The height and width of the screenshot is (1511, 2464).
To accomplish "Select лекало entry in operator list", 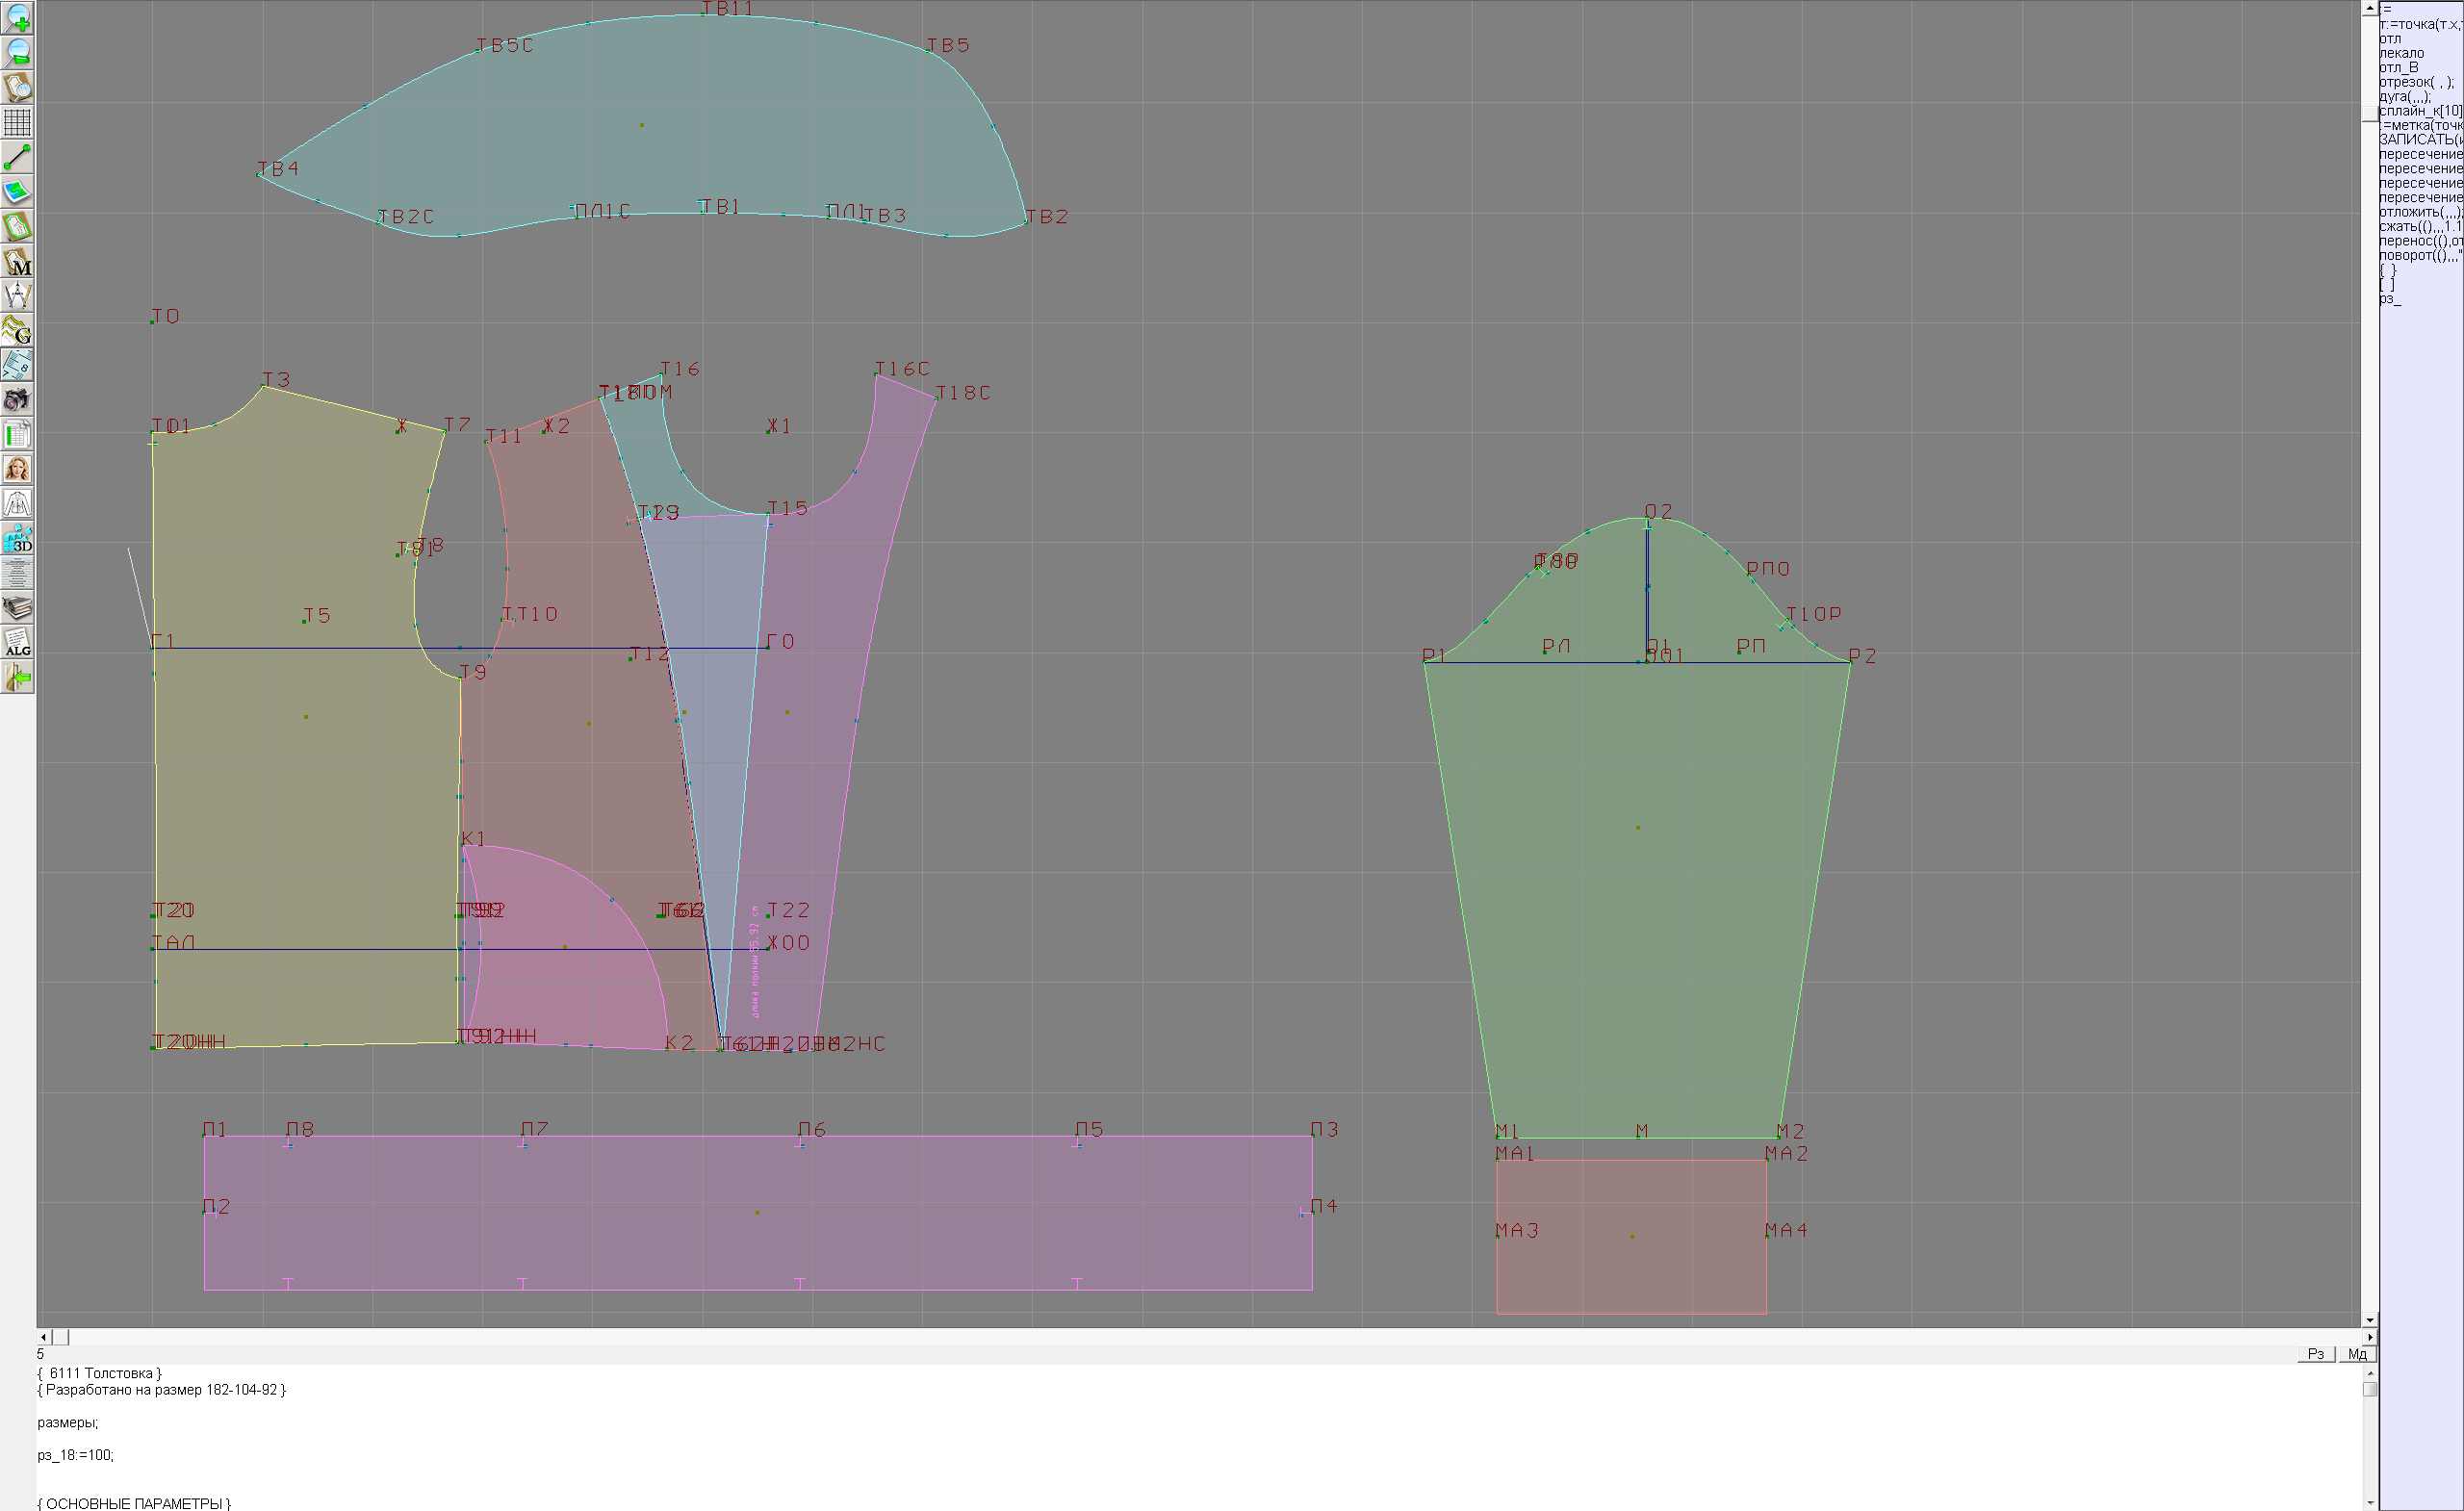I will point(2401,53).
